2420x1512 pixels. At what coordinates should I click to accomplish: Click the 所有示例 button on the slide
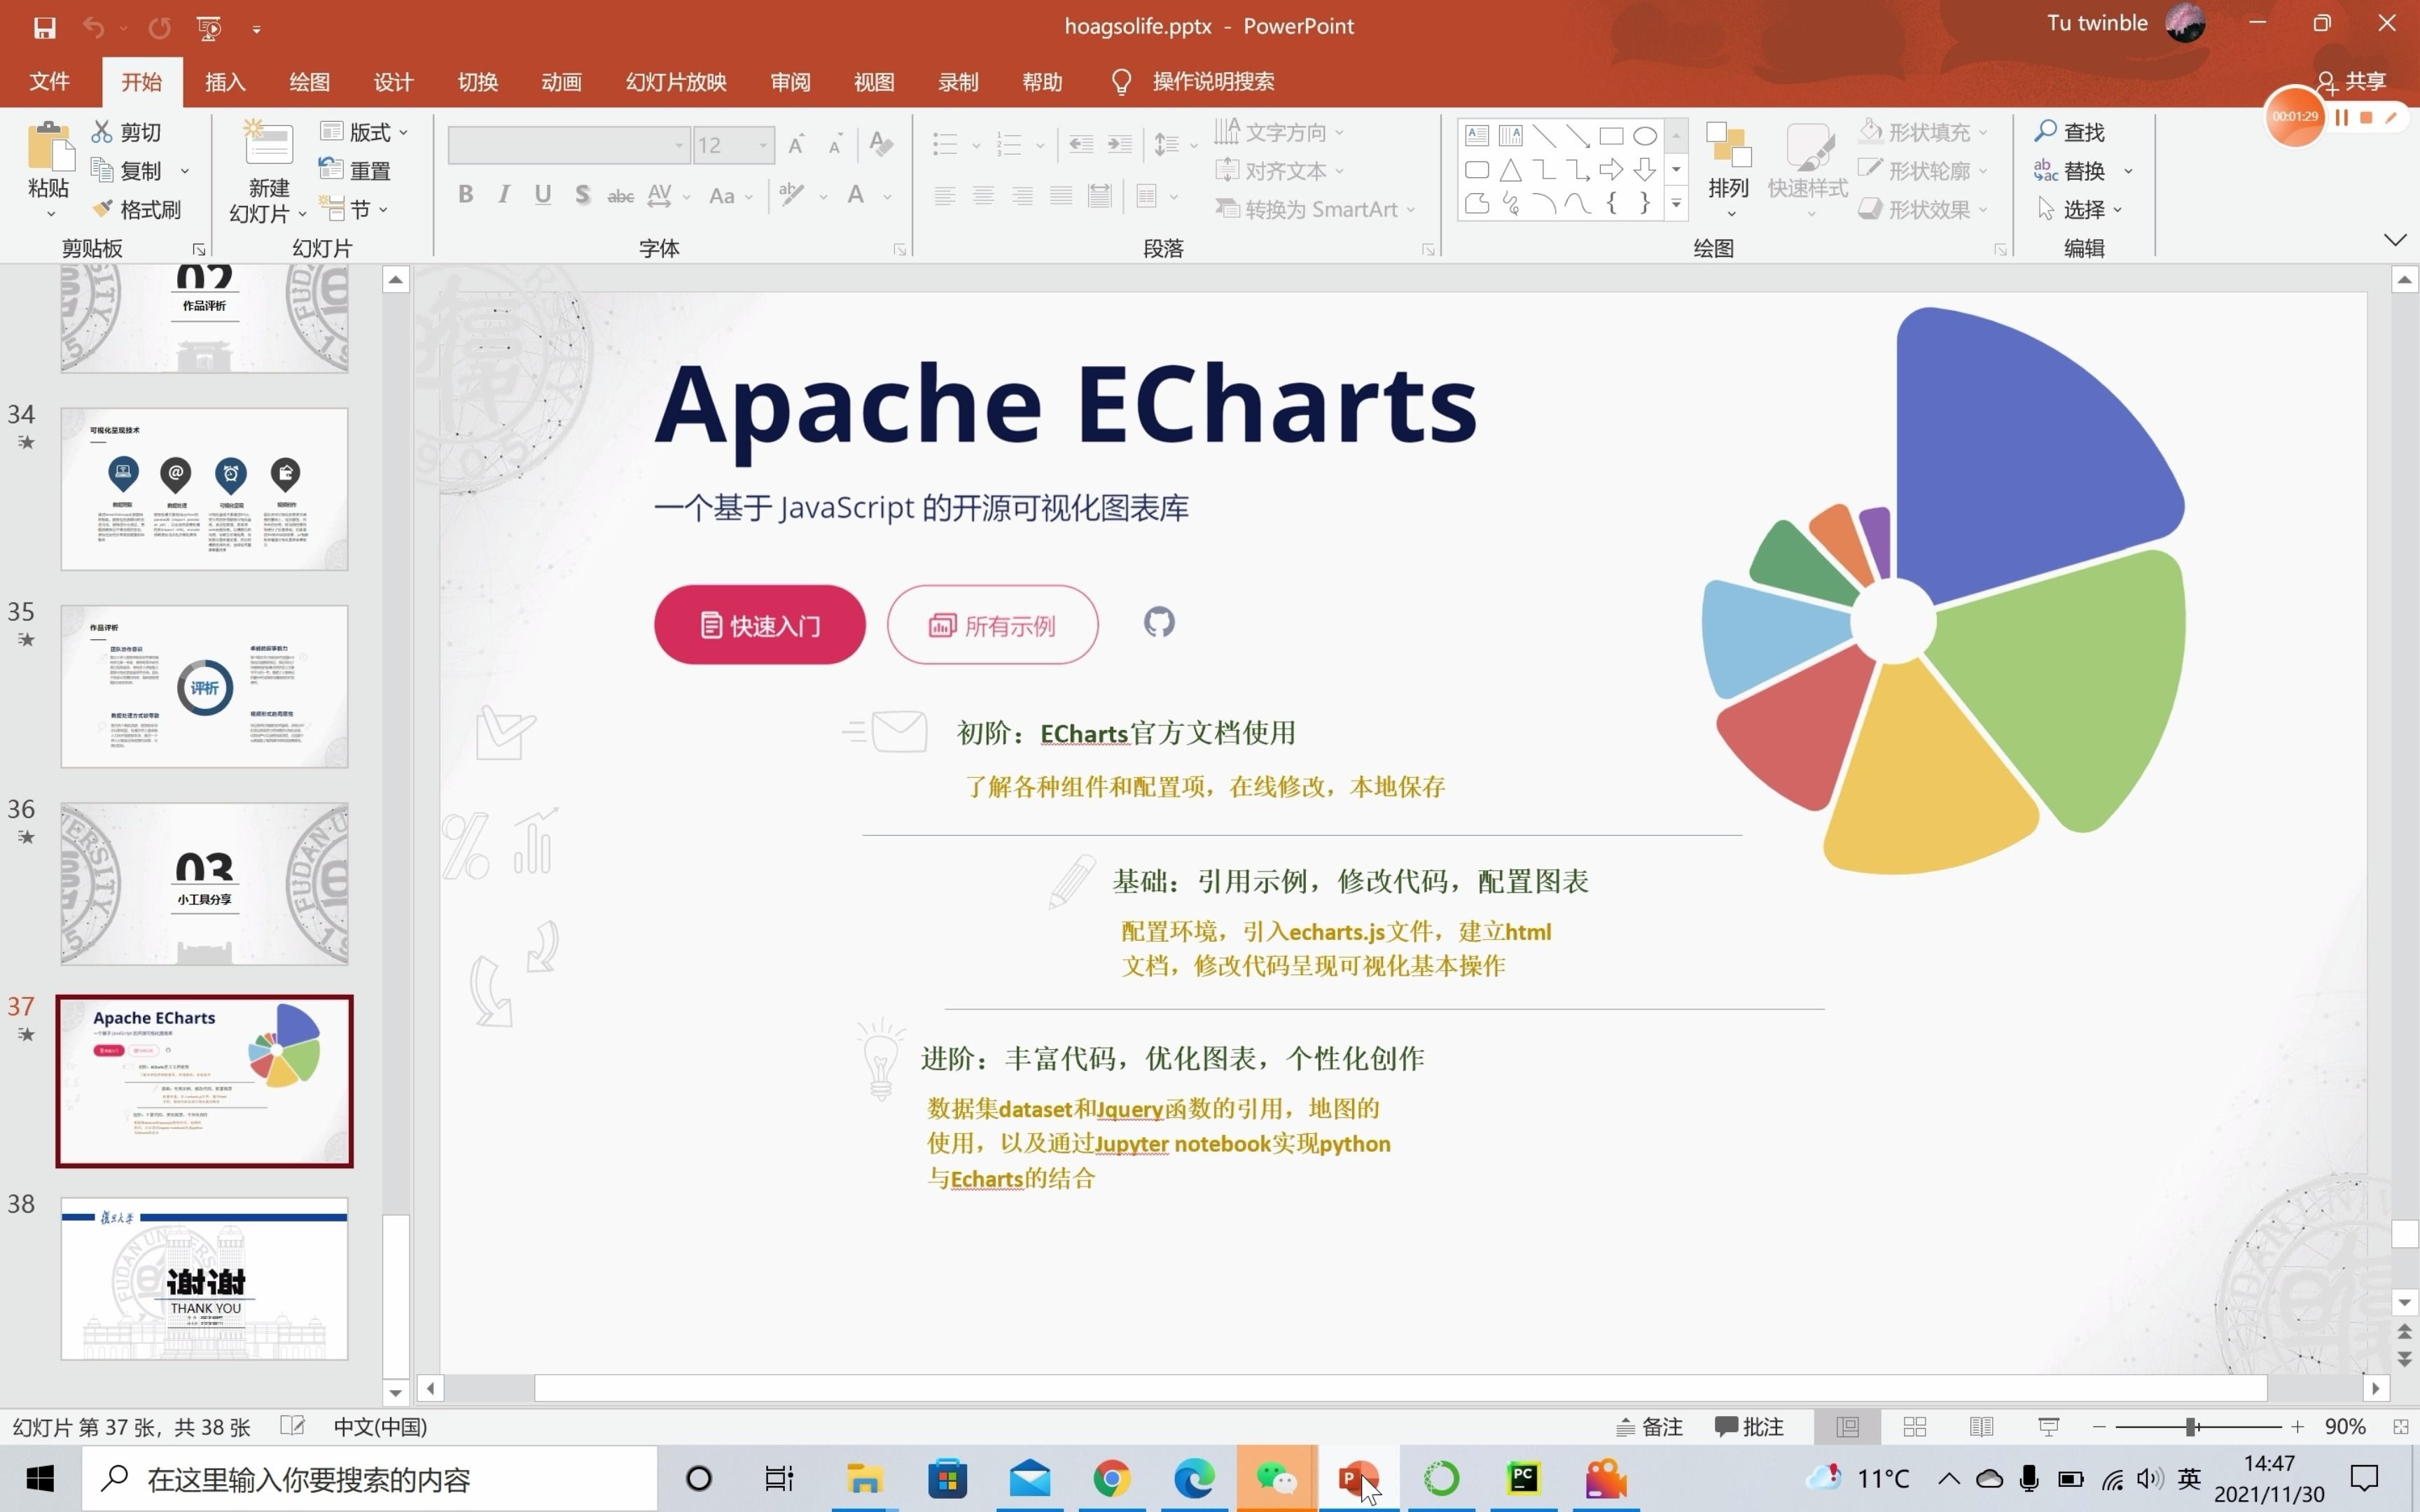point(992,625)
